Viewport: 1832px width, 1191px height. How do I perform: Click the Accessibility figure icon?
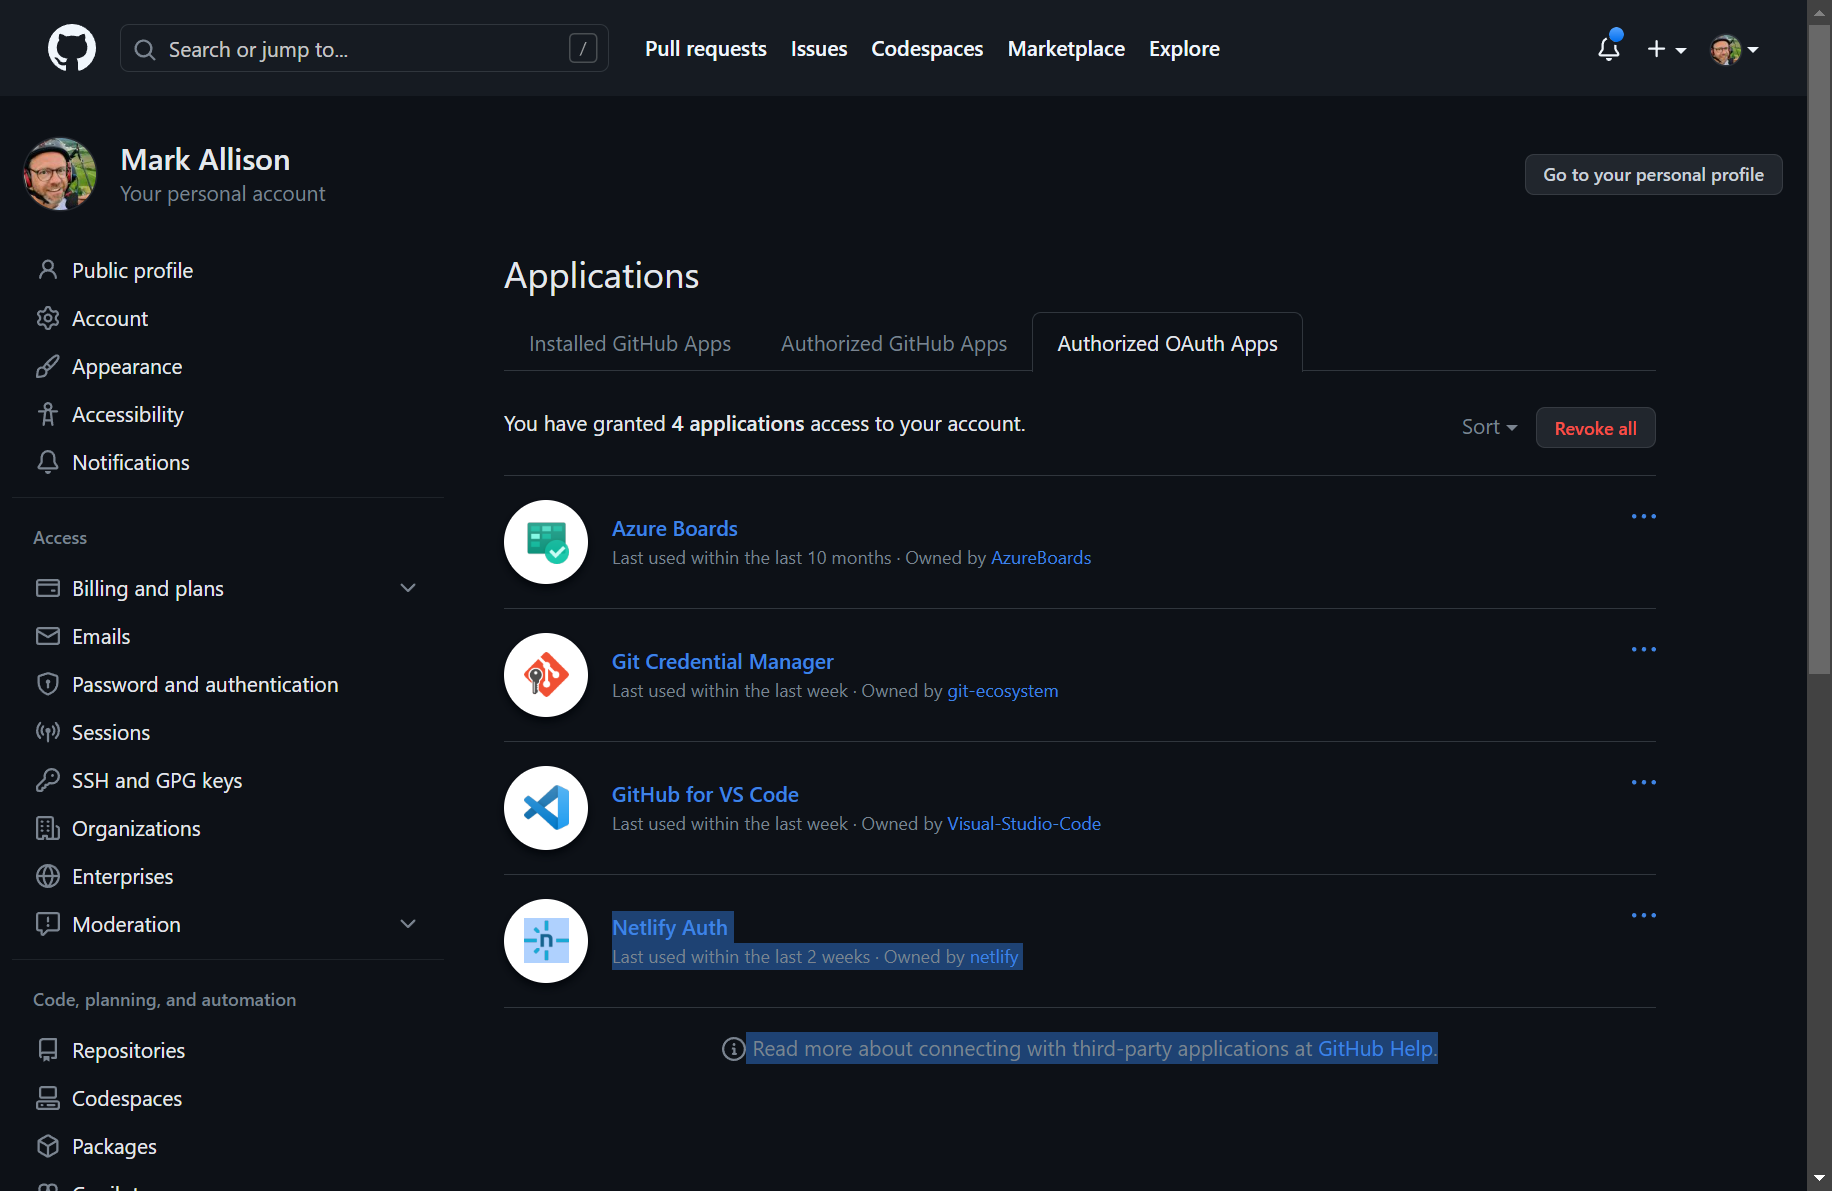pos(47,414)
